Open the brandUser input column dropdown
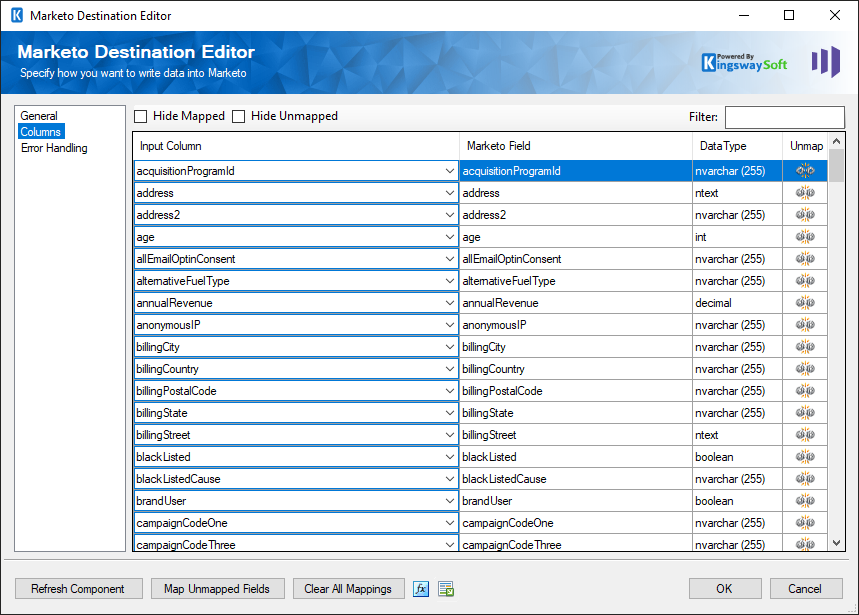 [449, 501]
